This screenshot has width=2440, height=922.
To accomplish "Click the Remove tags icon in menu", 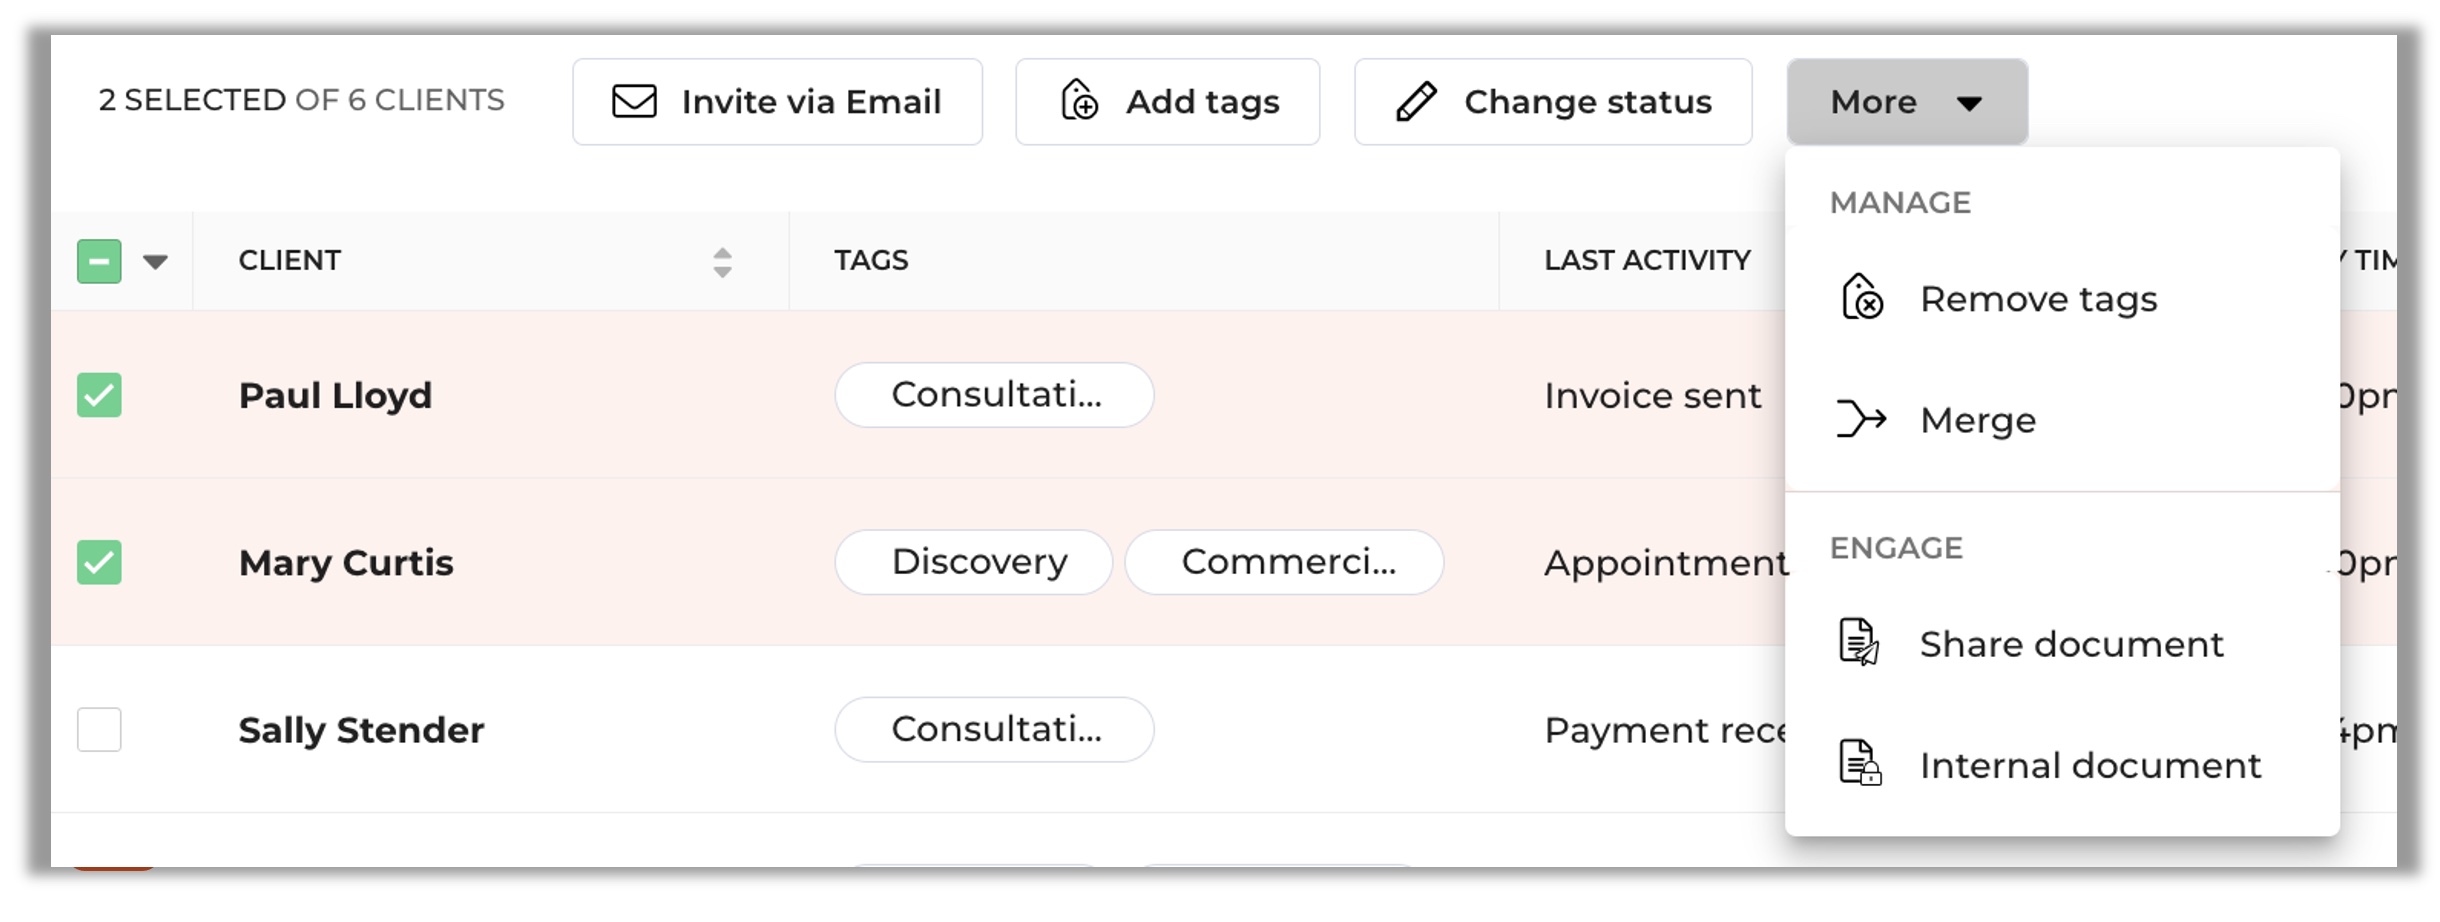I will coord(1862,297).
